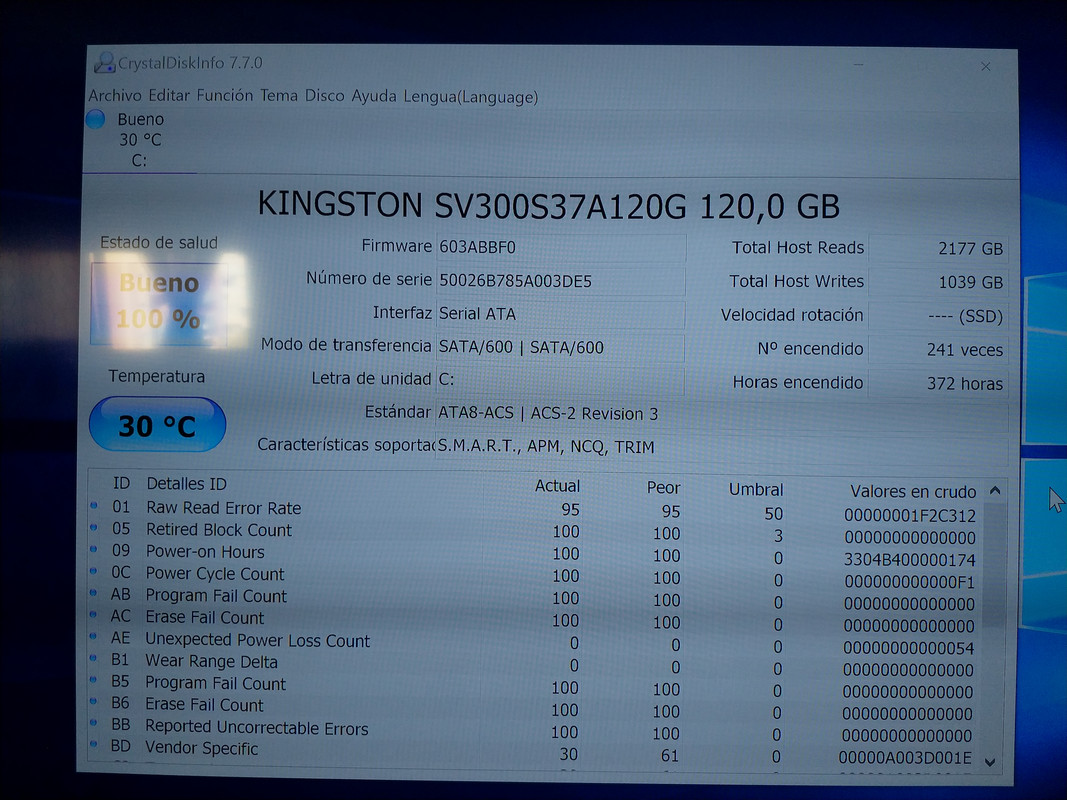Click the Velocidad rotación value ---- (SSD)

click(x=938, y=316)
